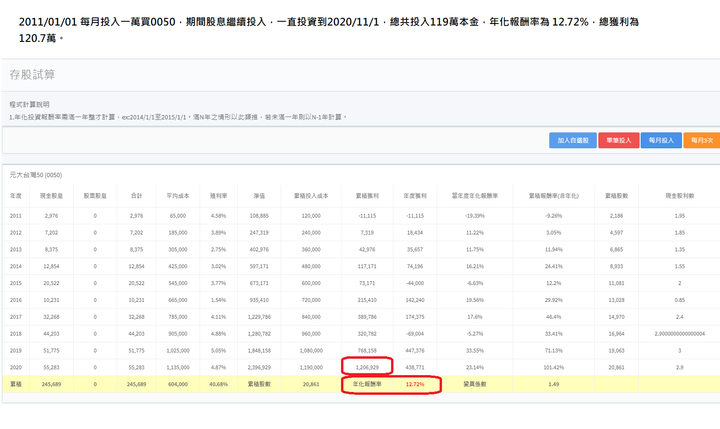Click the 累積獲利 column header
Image resolution: width=720 pixels, height=429 pixels.
click(x=367, y=196)
